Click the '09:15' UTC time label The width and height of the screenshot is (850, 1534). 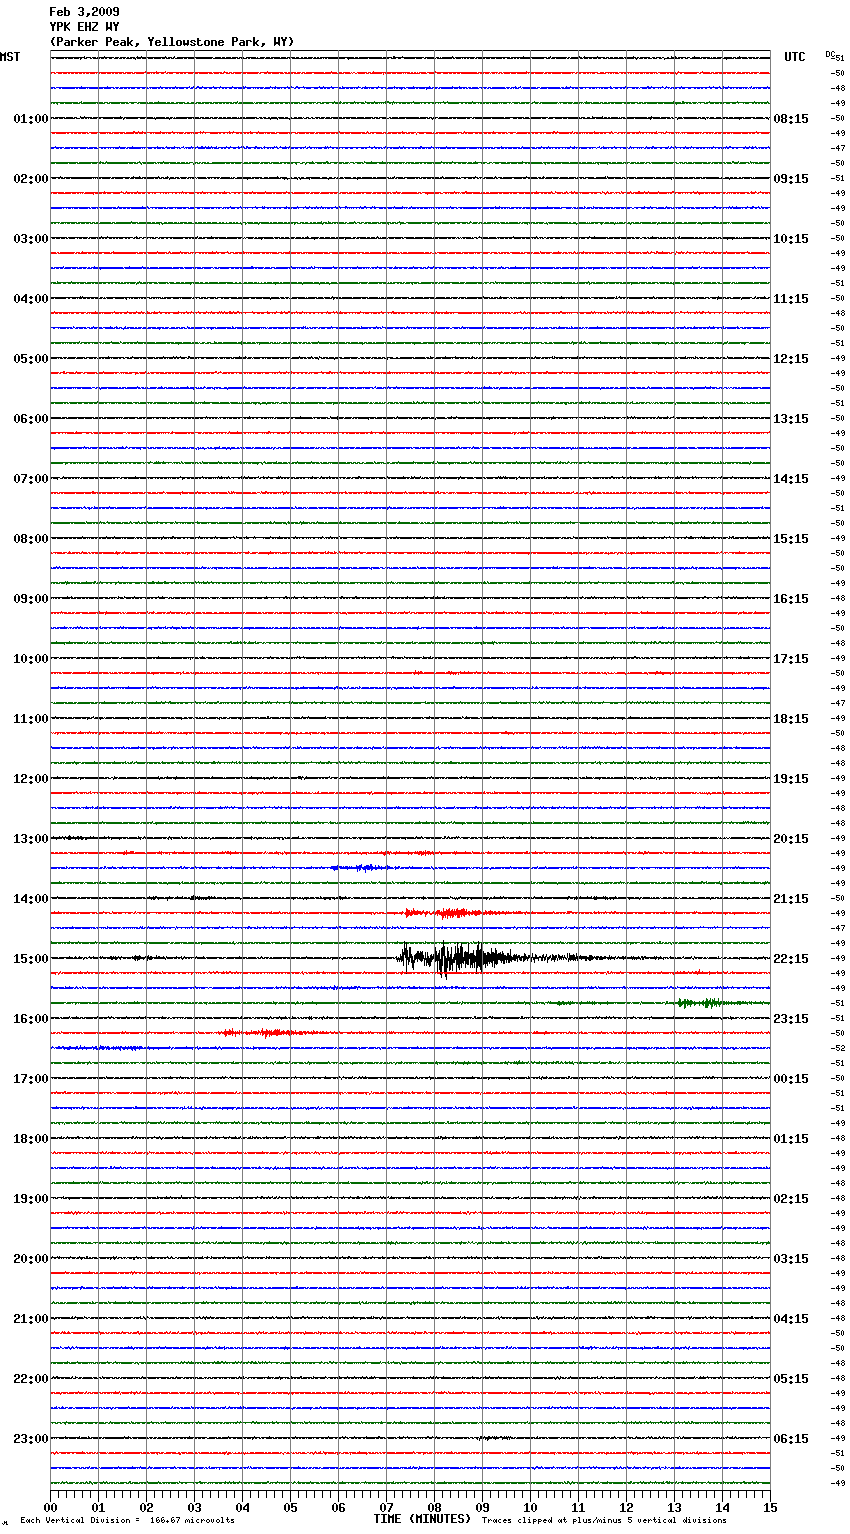click(x=791, y=179)
